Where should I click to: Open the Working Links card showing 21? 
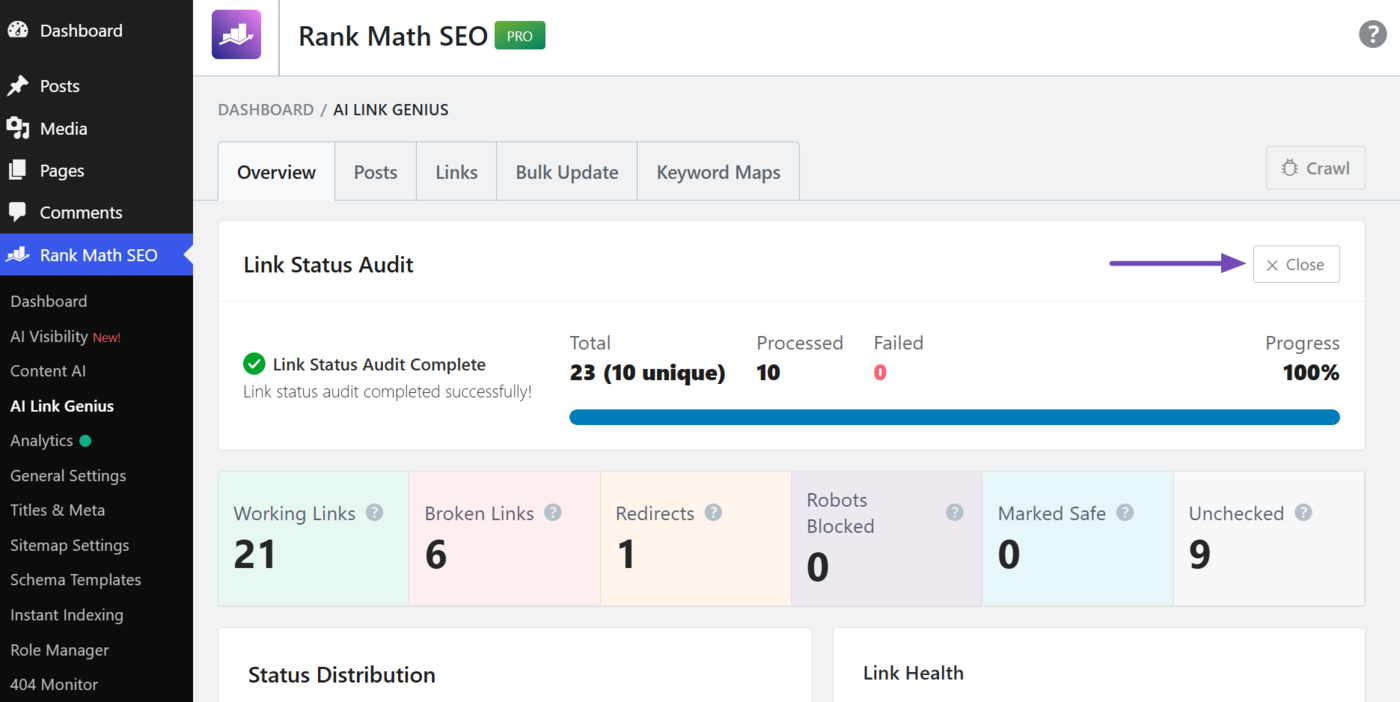coord(314,539)
